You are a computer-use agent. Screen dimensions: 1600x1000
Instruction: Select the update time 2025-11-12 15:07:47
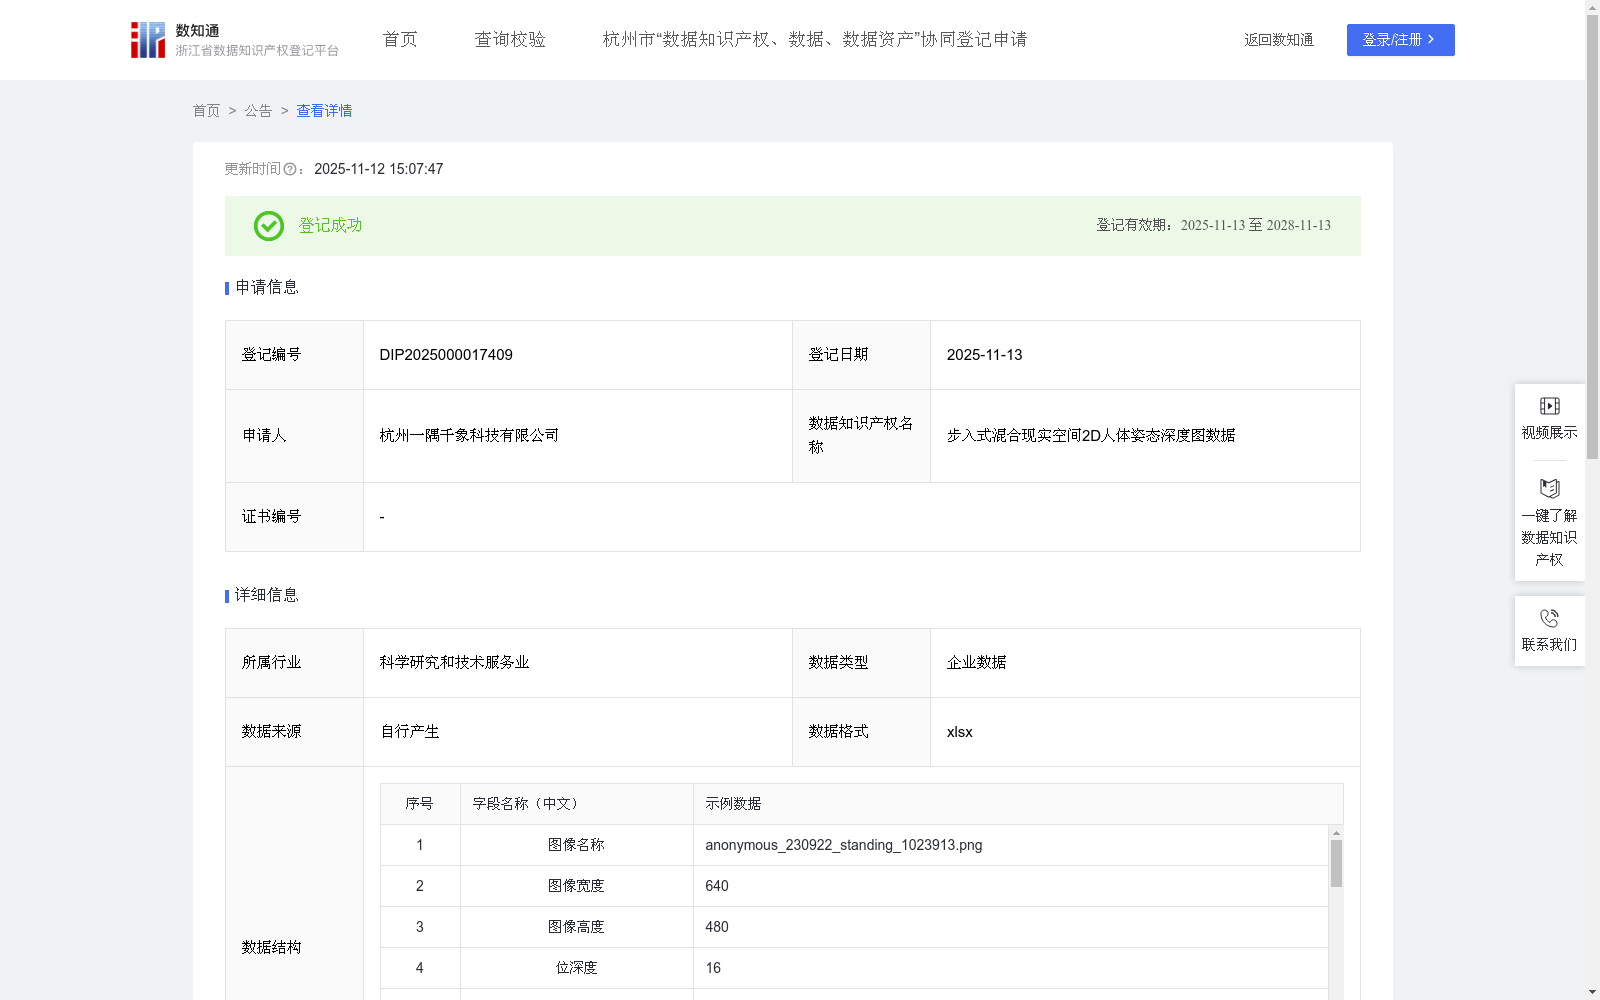[x=378, y=169]
